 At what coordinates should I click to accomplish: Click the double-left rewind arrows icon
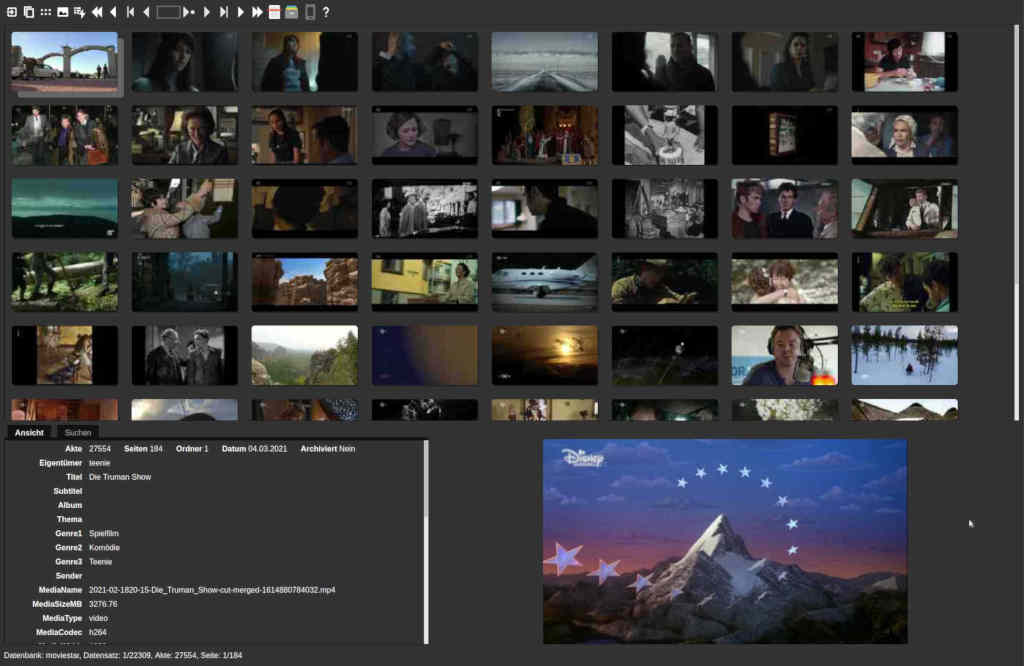coord(97,12)
